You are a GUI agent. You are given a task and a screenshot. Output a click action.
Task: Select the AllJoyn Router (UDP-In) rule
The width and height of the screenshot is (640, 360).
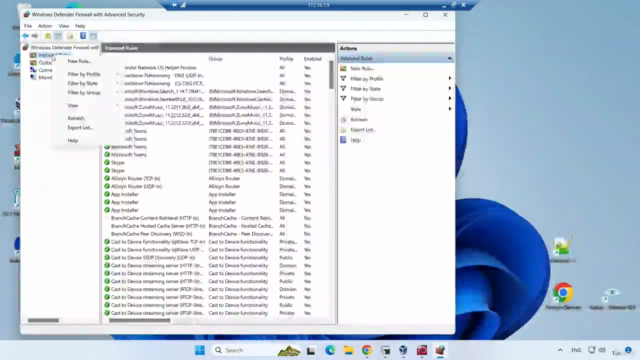click(x=136, y=187)
